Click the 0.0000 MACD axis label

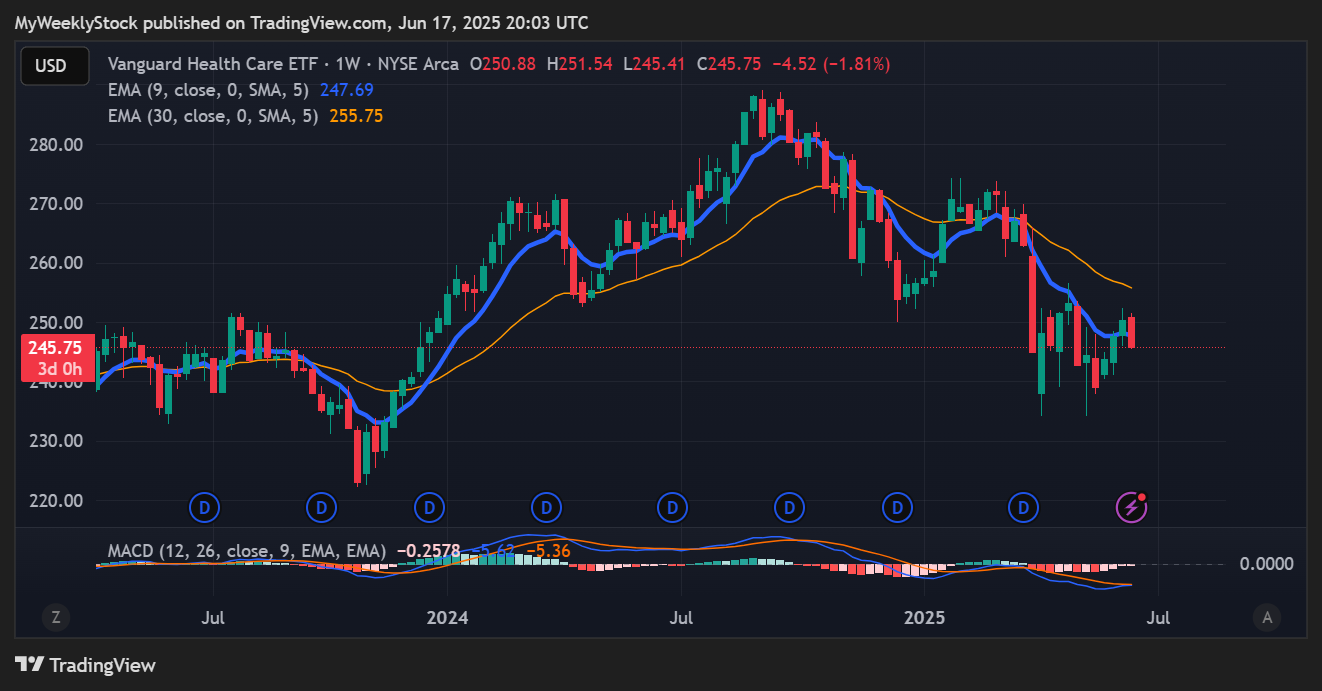(x=1266, y=564)
